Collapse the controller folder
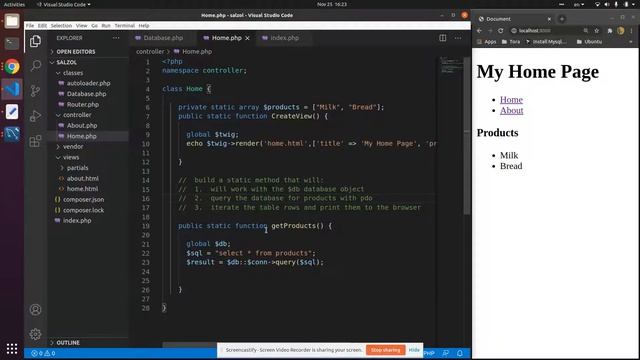640x360 pixels. (x=77, y=115)
